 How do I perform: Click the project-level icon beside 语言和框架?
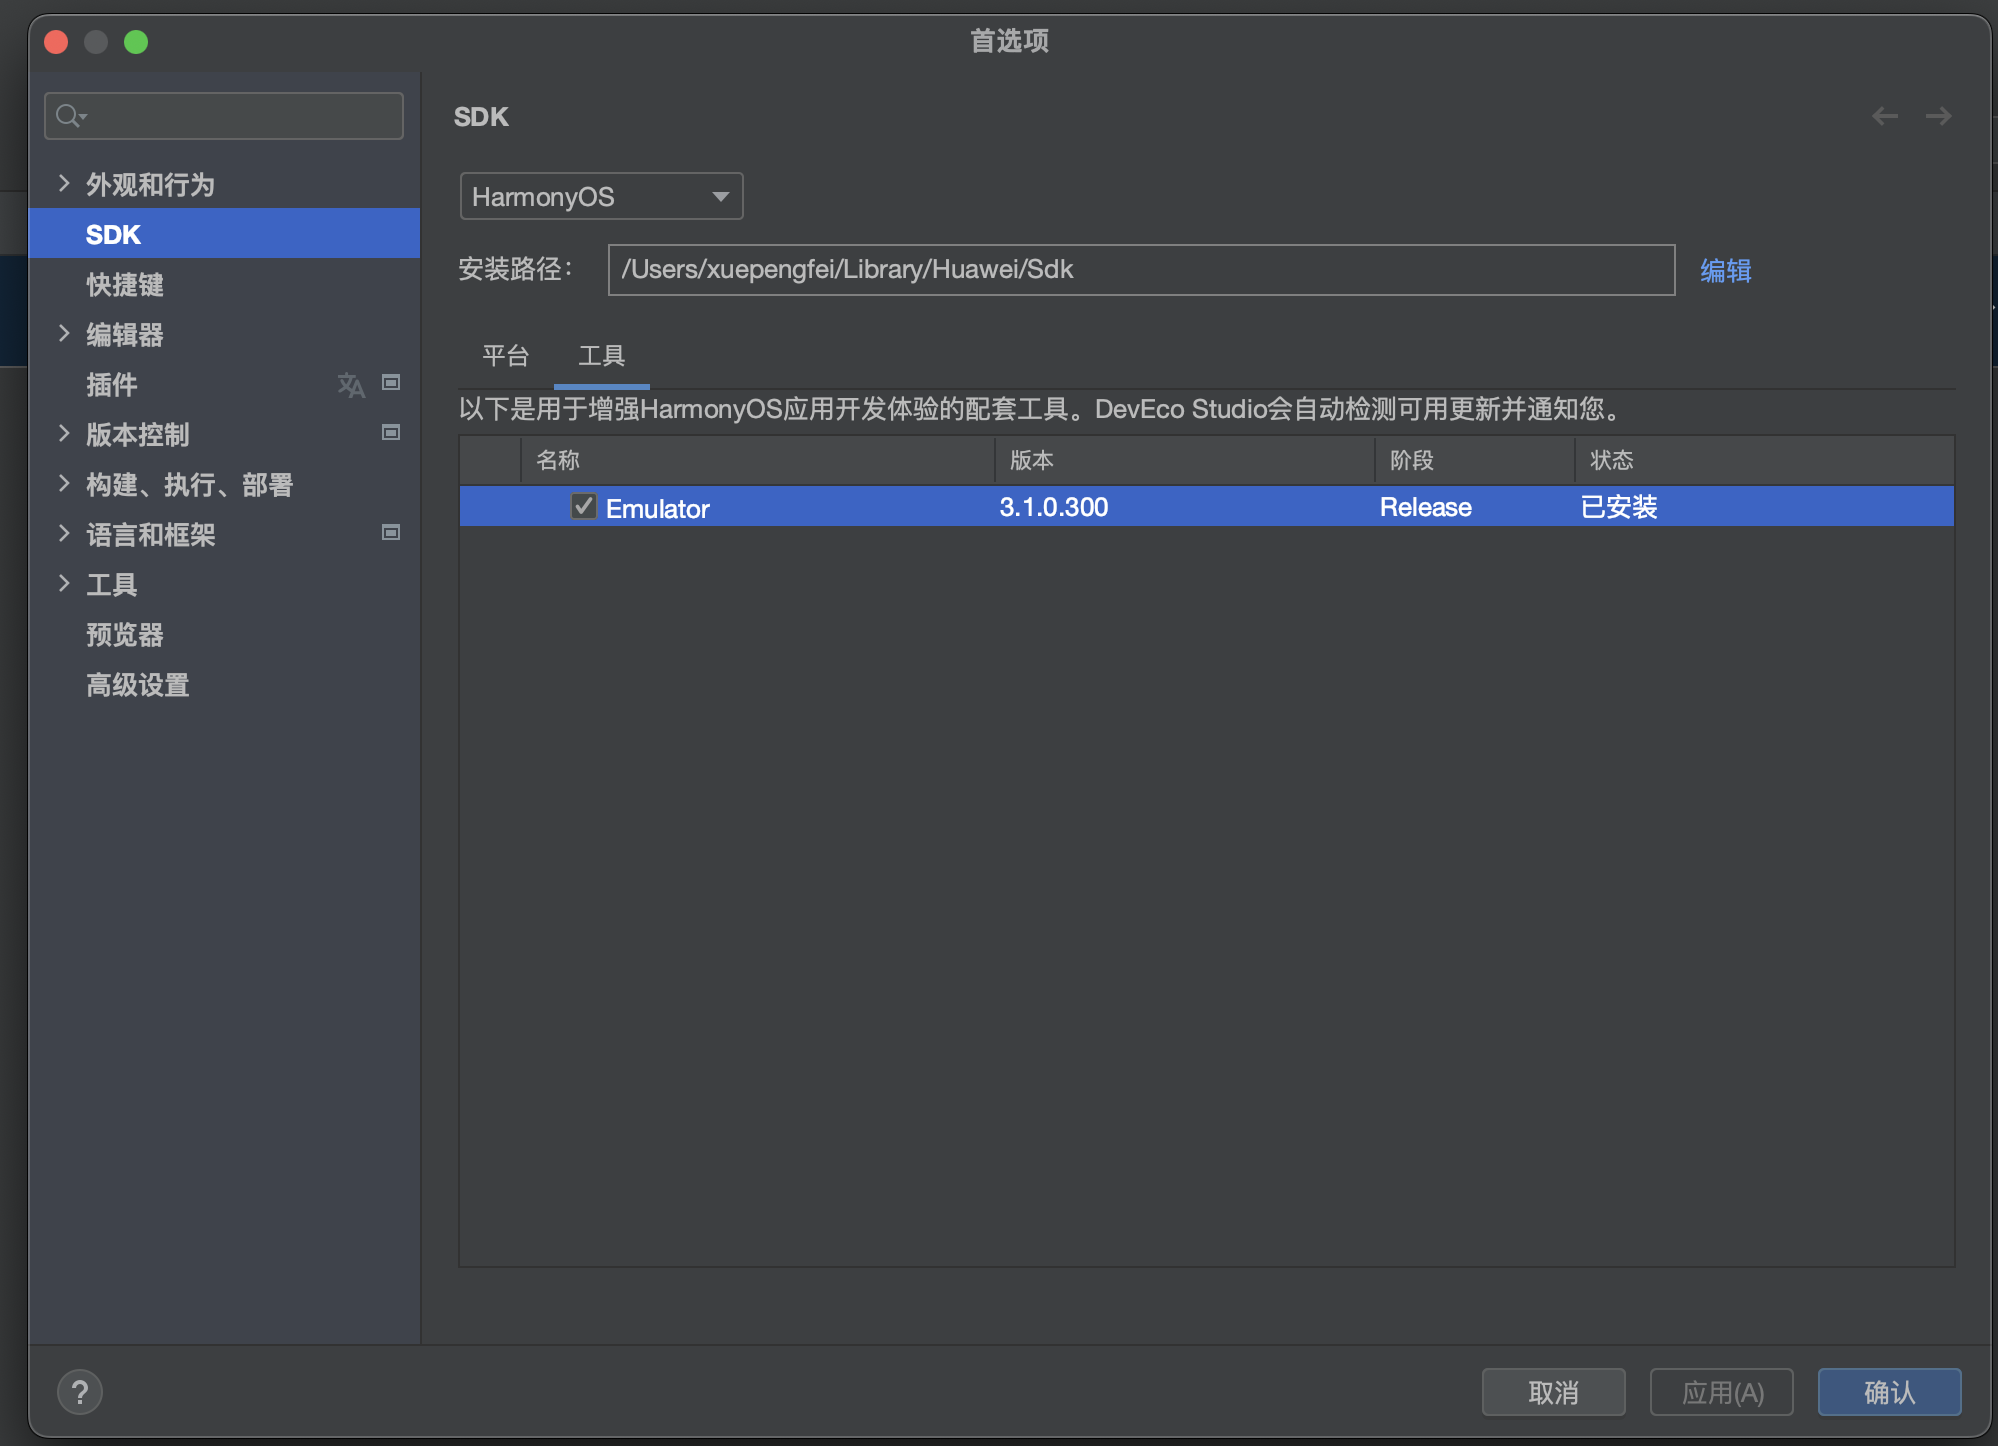coord(391,533)
